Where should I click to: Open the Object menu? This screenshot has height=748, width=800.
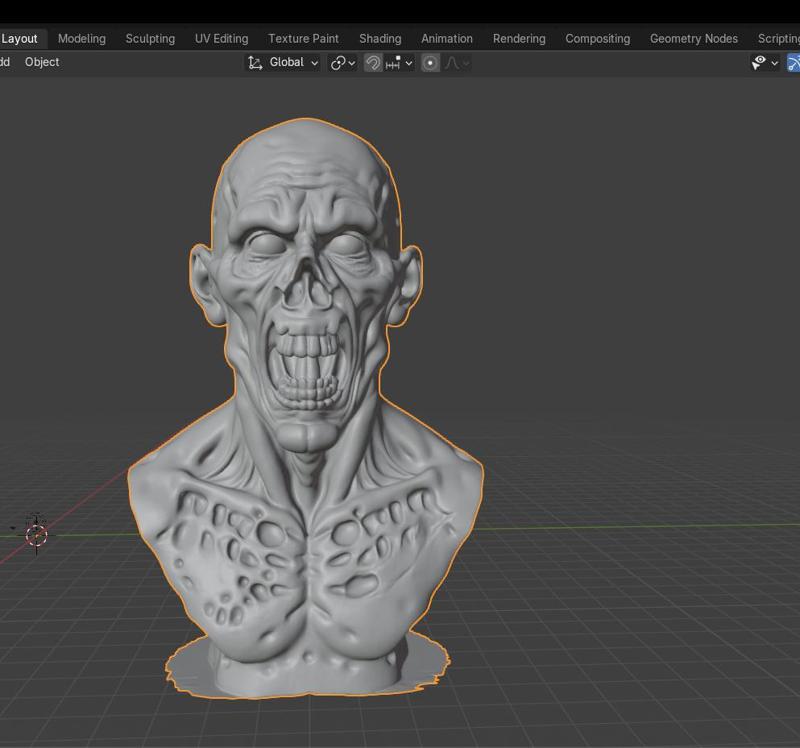tap(42, 62)
